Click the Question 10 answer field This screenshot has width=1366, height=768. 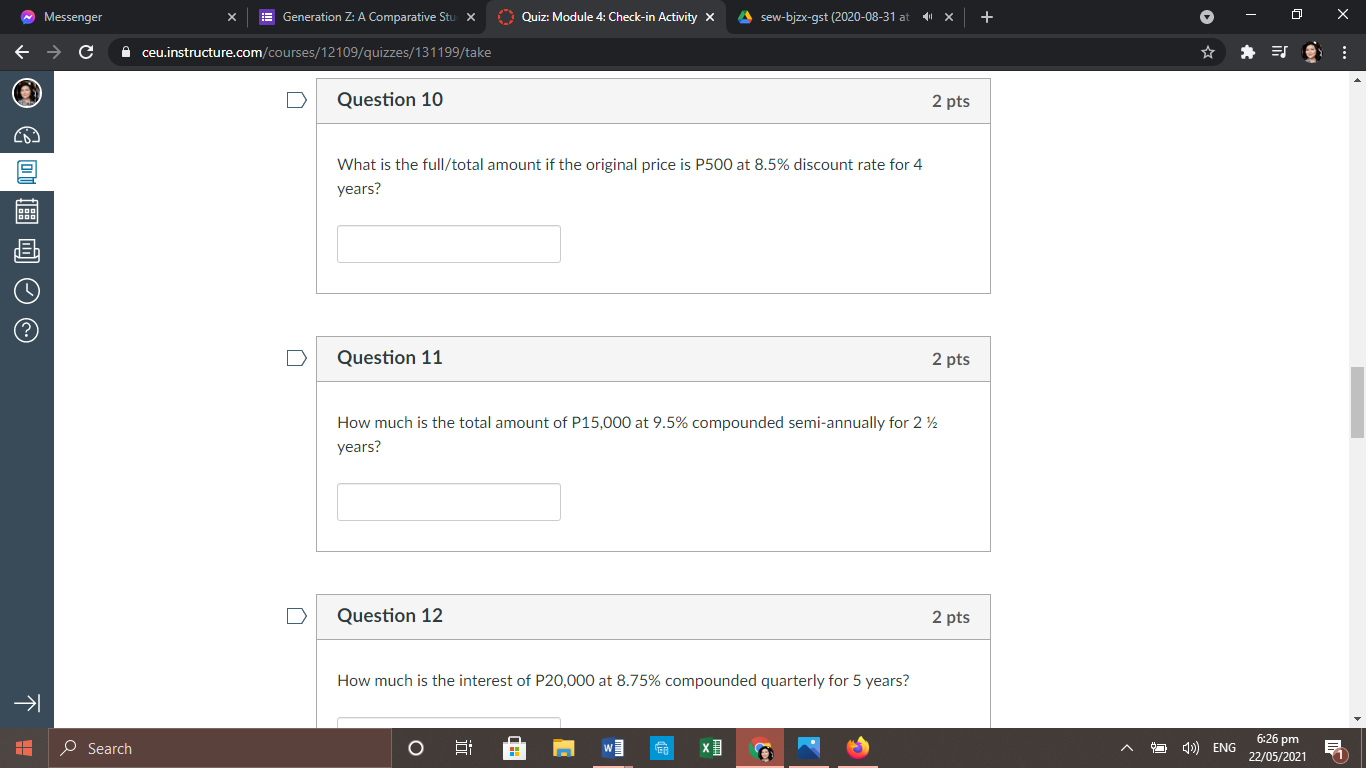point(449,244)
